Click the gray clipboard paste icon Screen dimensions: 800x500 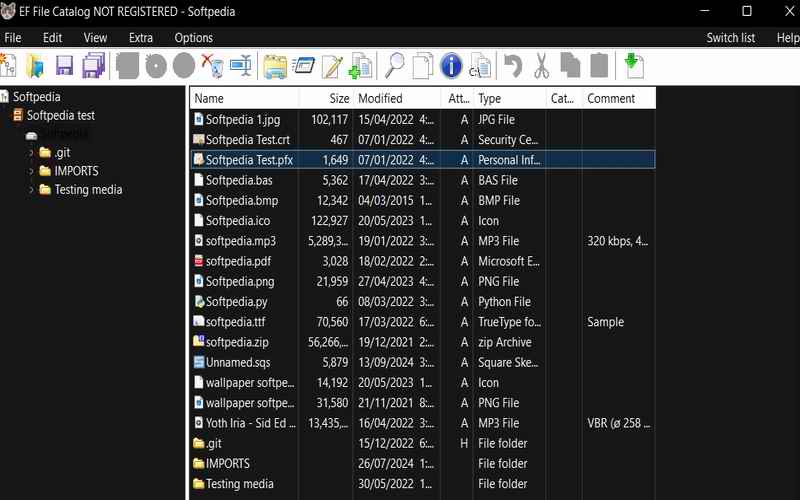coord(599,66)
